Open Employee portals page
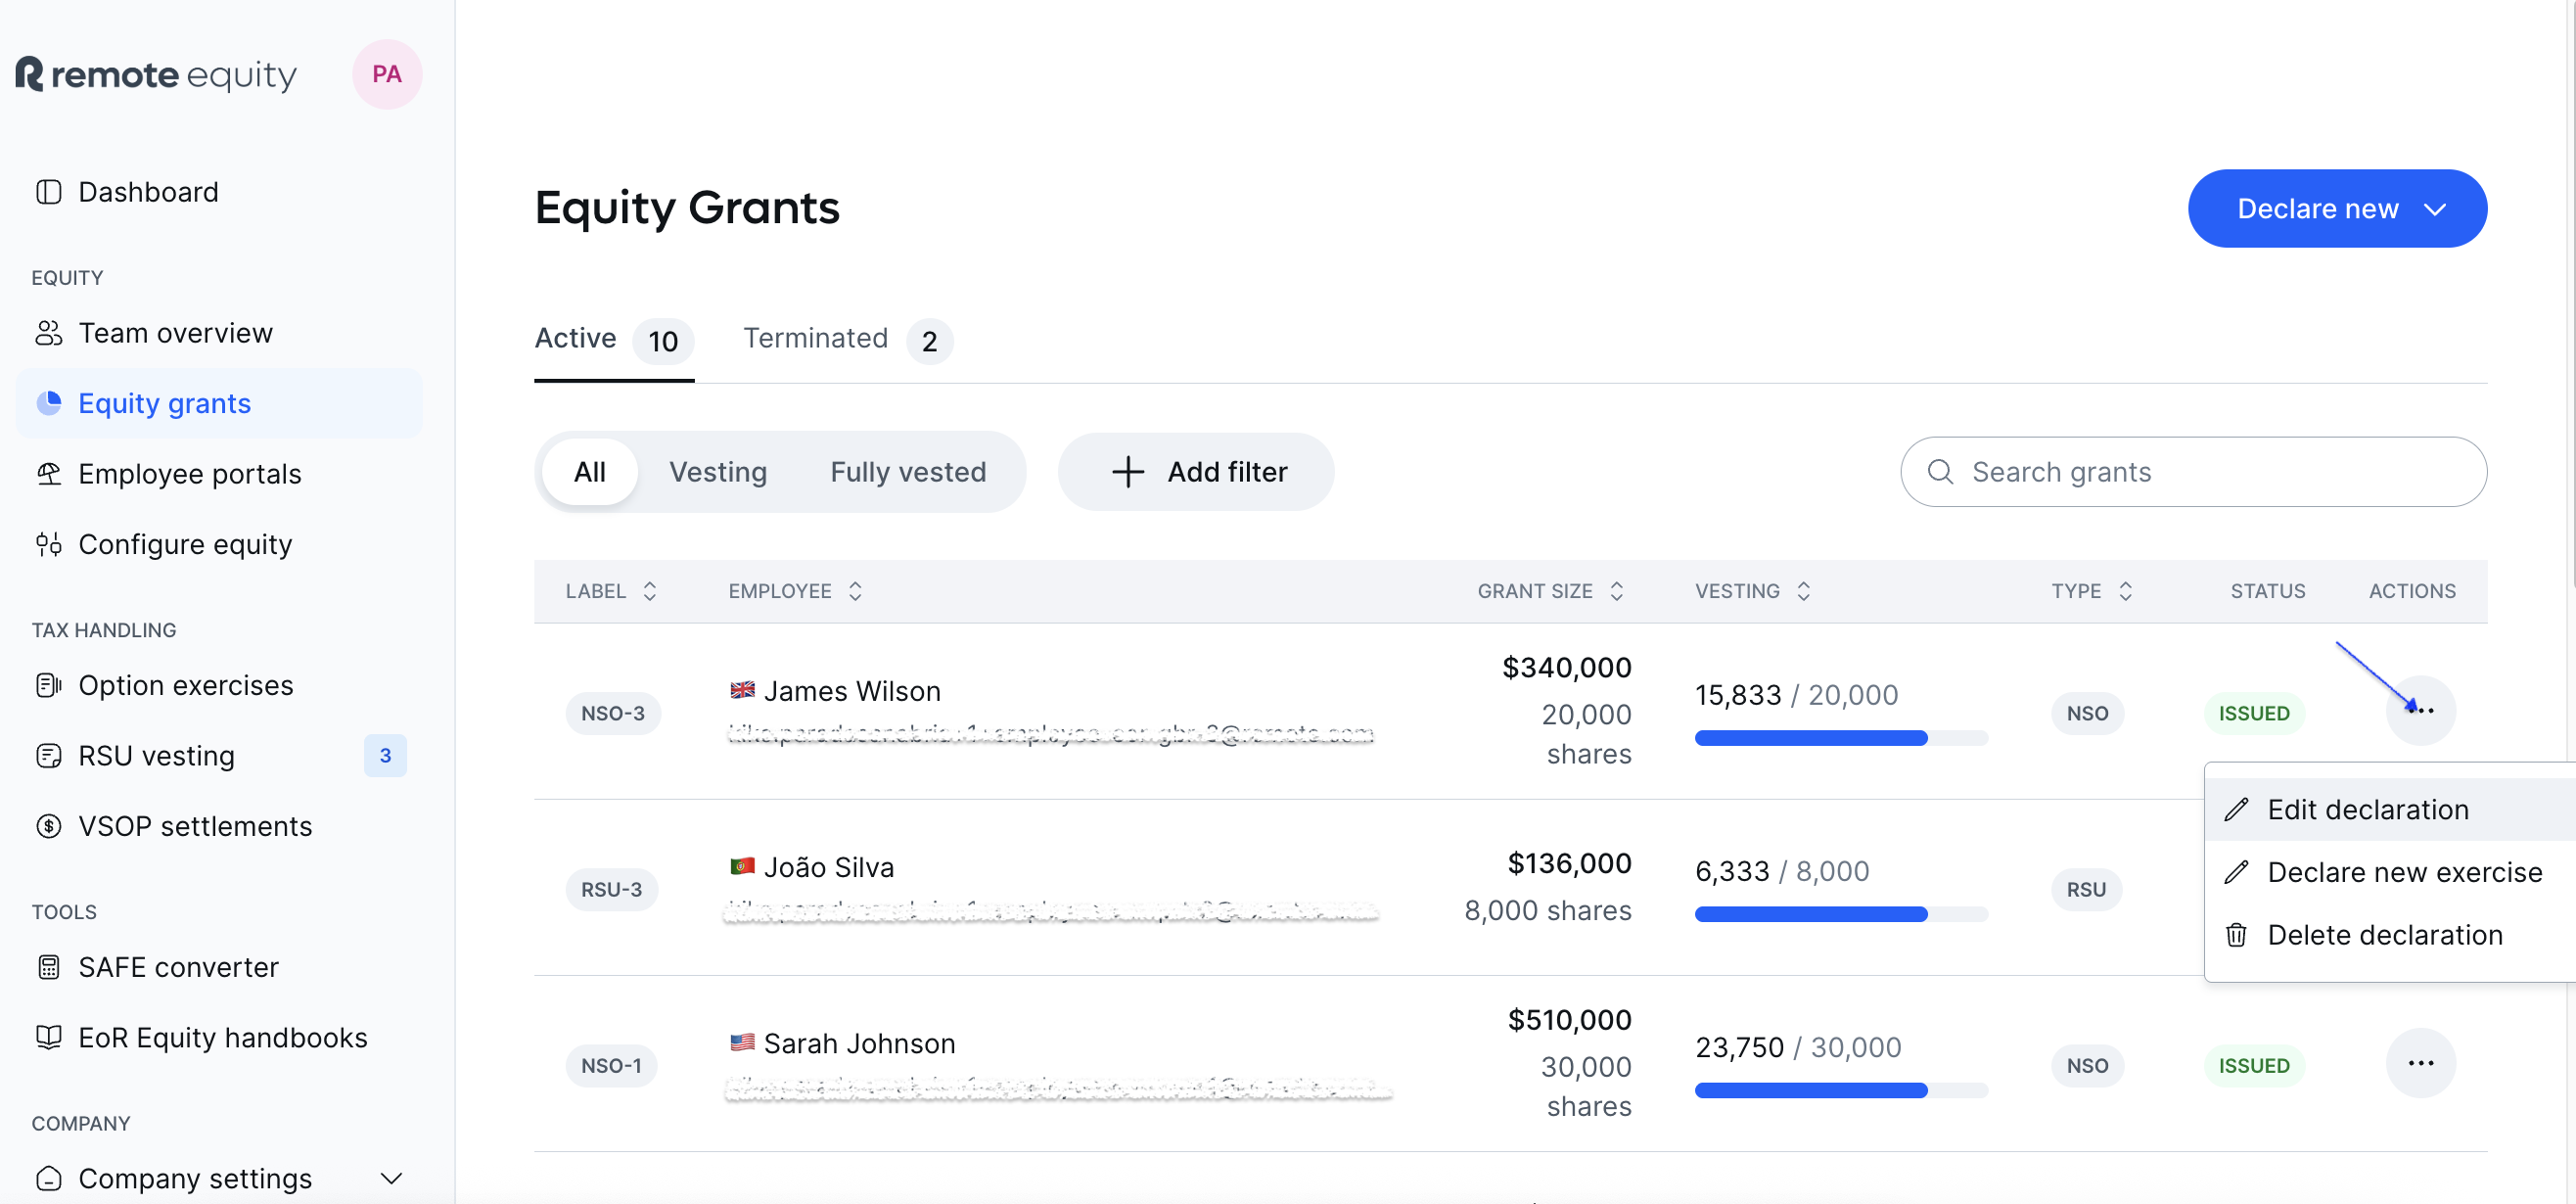 click(219, 474)
